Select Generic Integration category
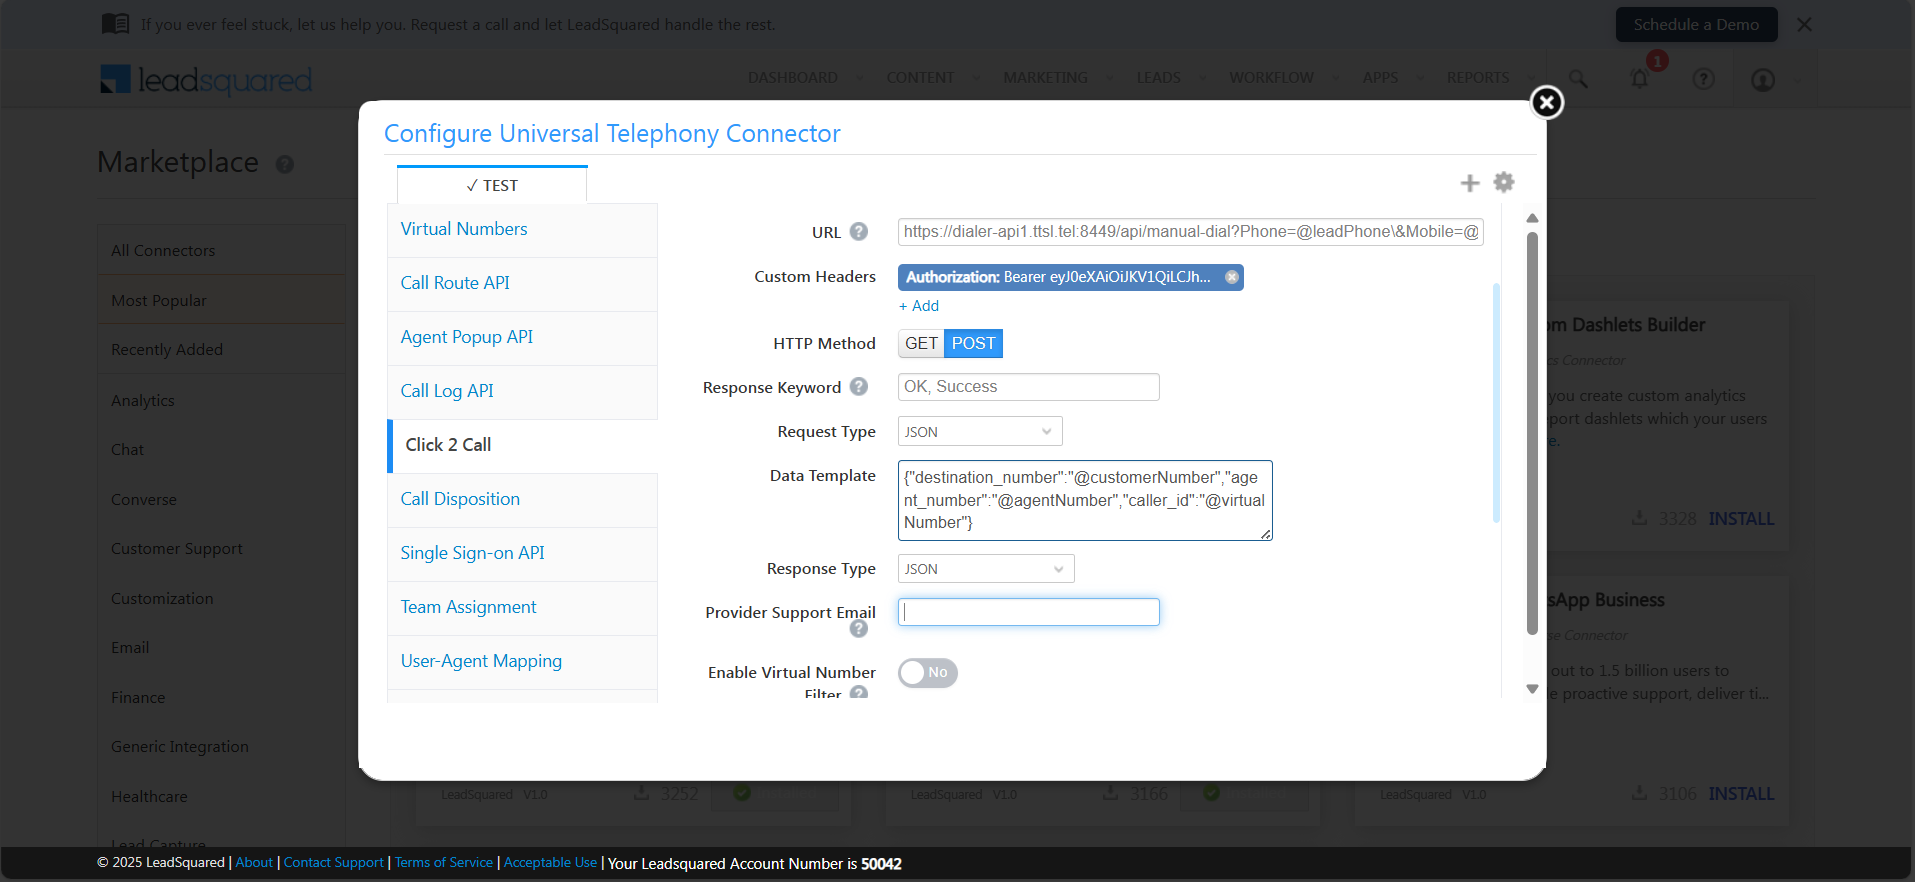Image resolution: width=1915 pixels, height=882 pixels. pyautogui.click(x=221, y=747)
